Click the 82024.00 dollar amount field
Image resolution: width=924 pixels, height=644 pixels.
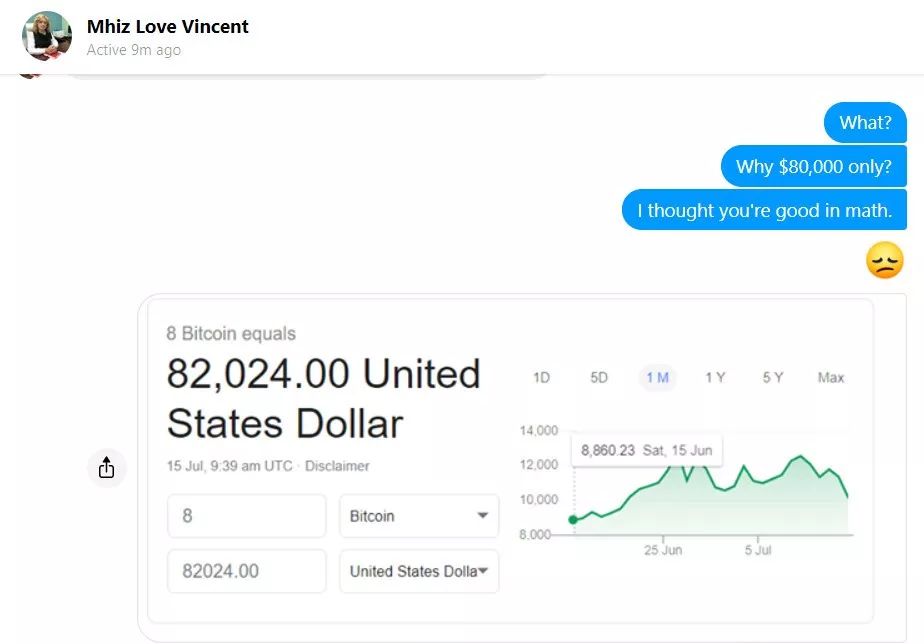(246, 571)
